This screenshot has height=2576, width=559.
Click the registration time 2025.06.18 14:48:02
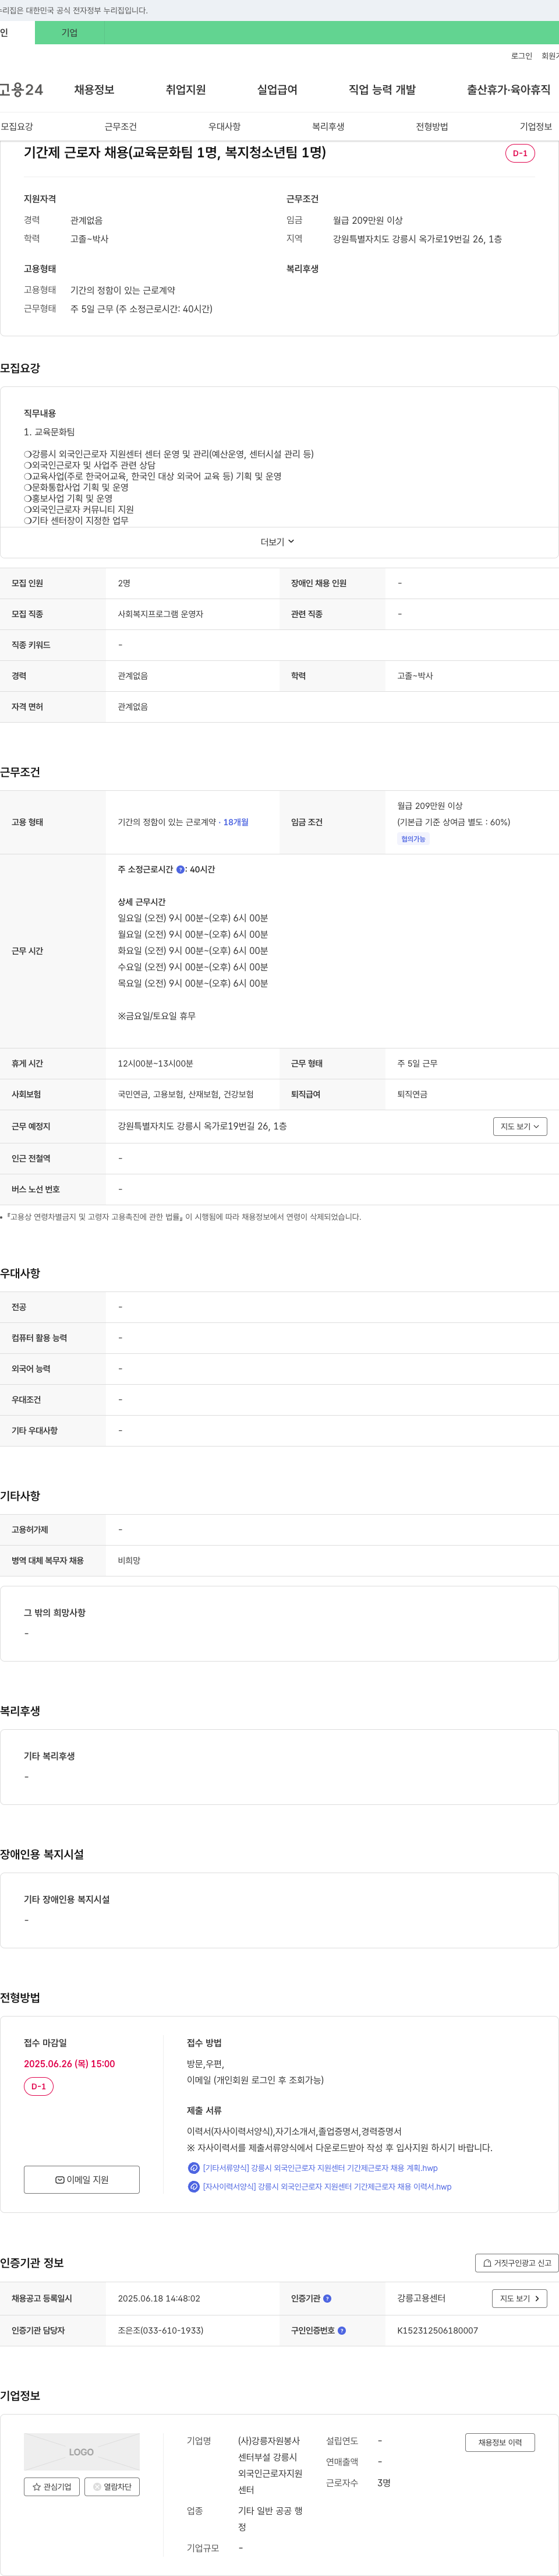[159, 2298]
